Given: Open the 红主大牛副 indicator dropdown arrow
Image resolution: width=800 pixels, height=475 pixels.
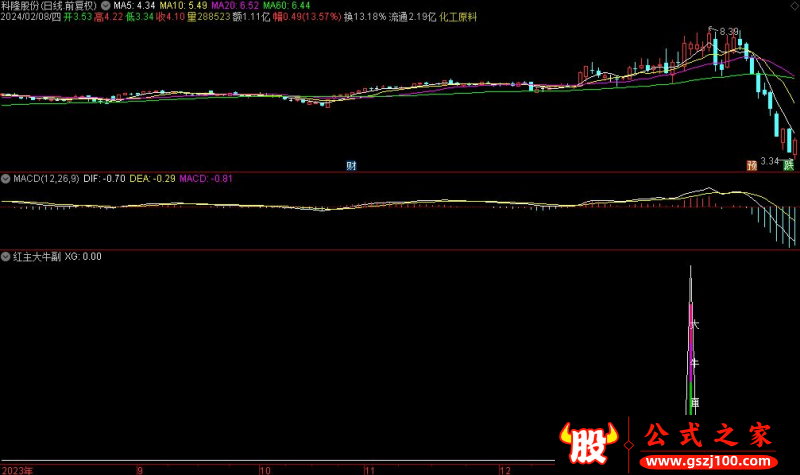Looking at the screenshot, I should click(x=6, y=256).
